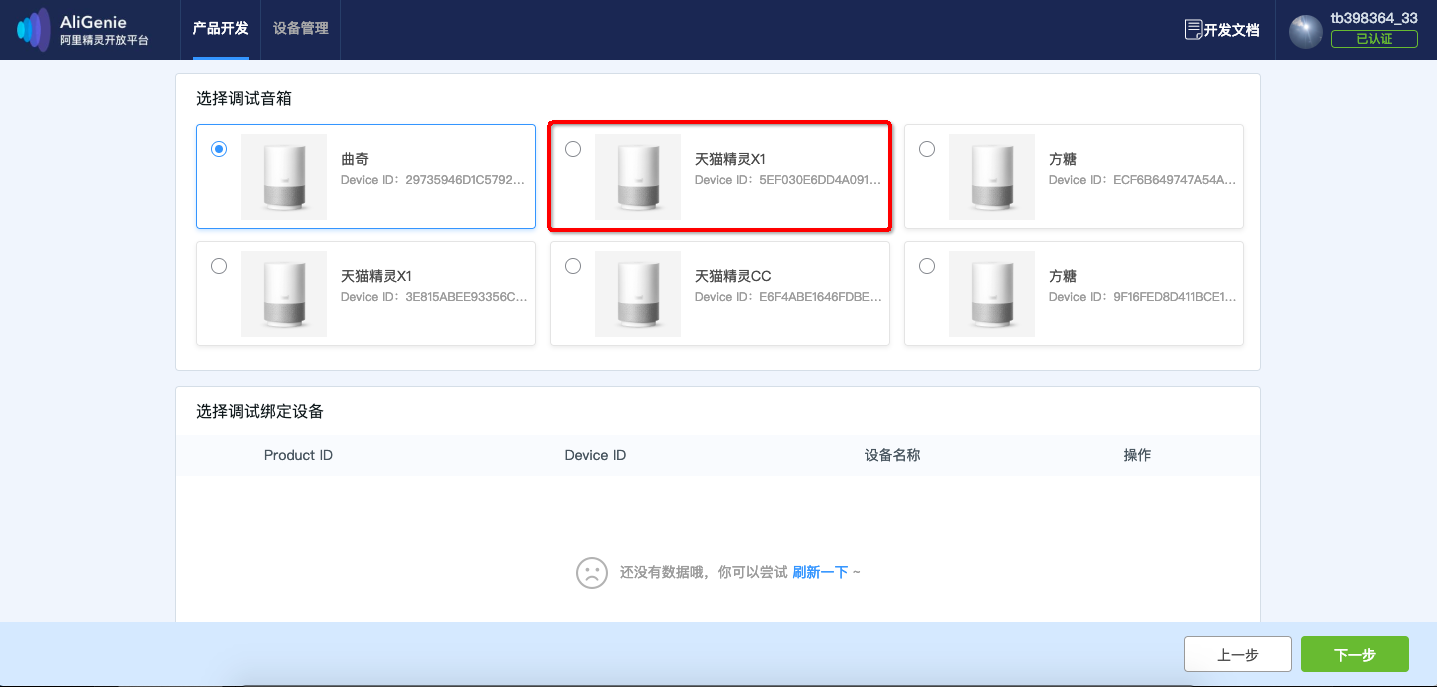This screenshot has height=687, width=1437.
Task: Select radio for 方糖 with ID 9F16FED8D411BCE1
Action: coord(927,266)
